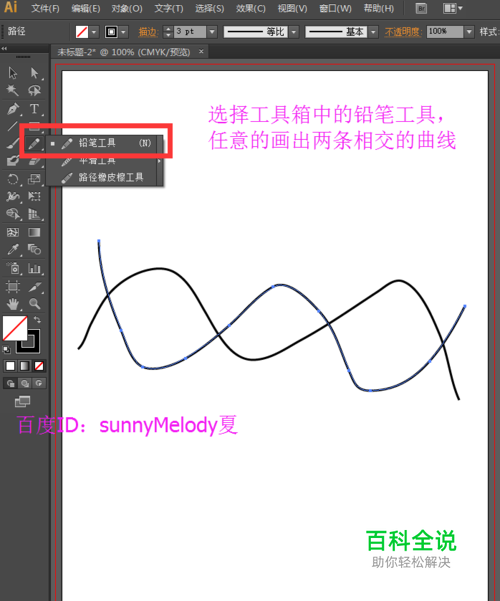Screen dimensions: 500x601
Task: Select the Shape Builder tool
Action: point(13,214)
